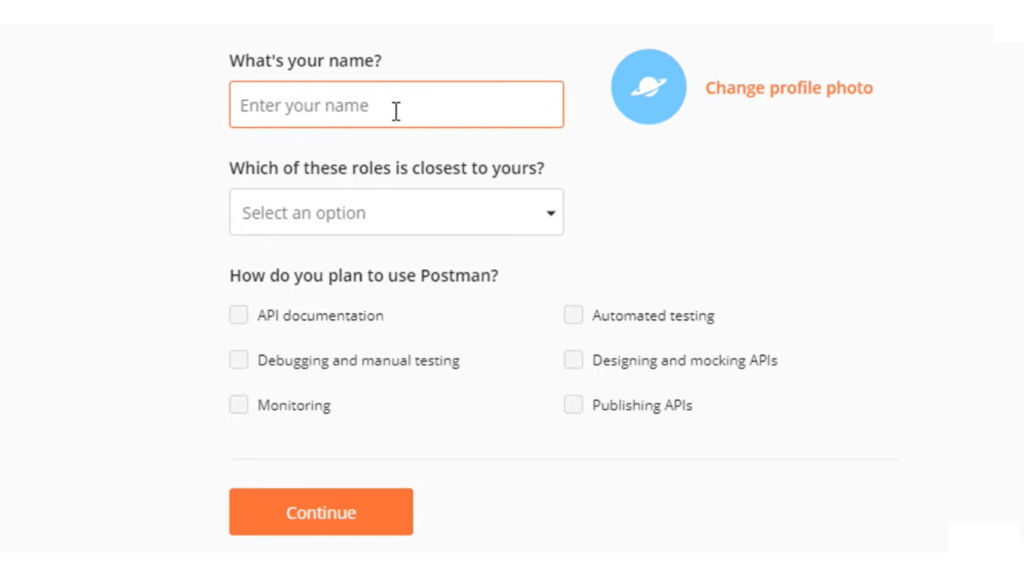Image resolution: width=1024 pixels, height=576 pixels.
Task: Check the Publishing APIs checkbox
Action: click(573, 405)
